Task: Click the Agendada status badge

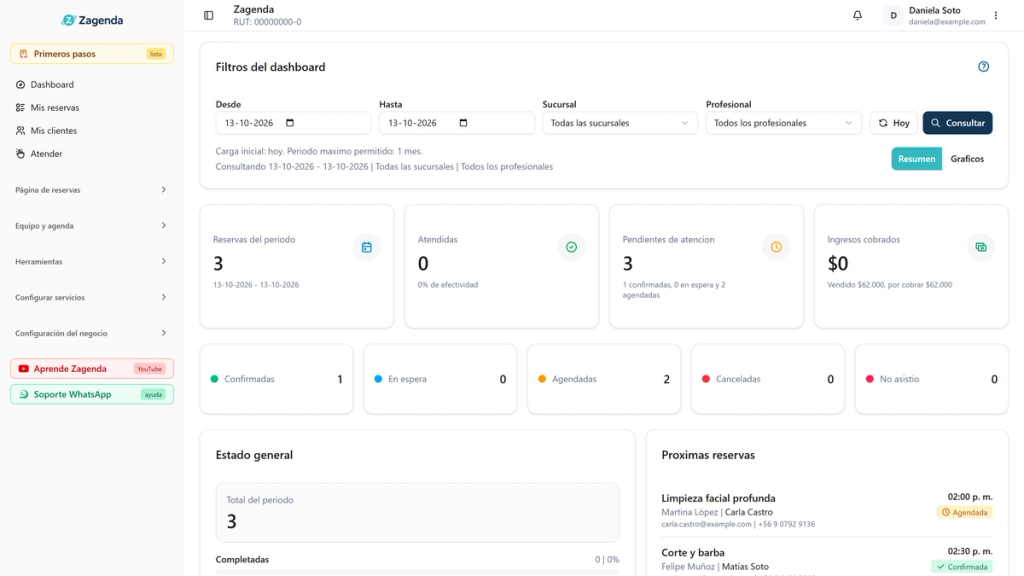Action: point(965,513)
